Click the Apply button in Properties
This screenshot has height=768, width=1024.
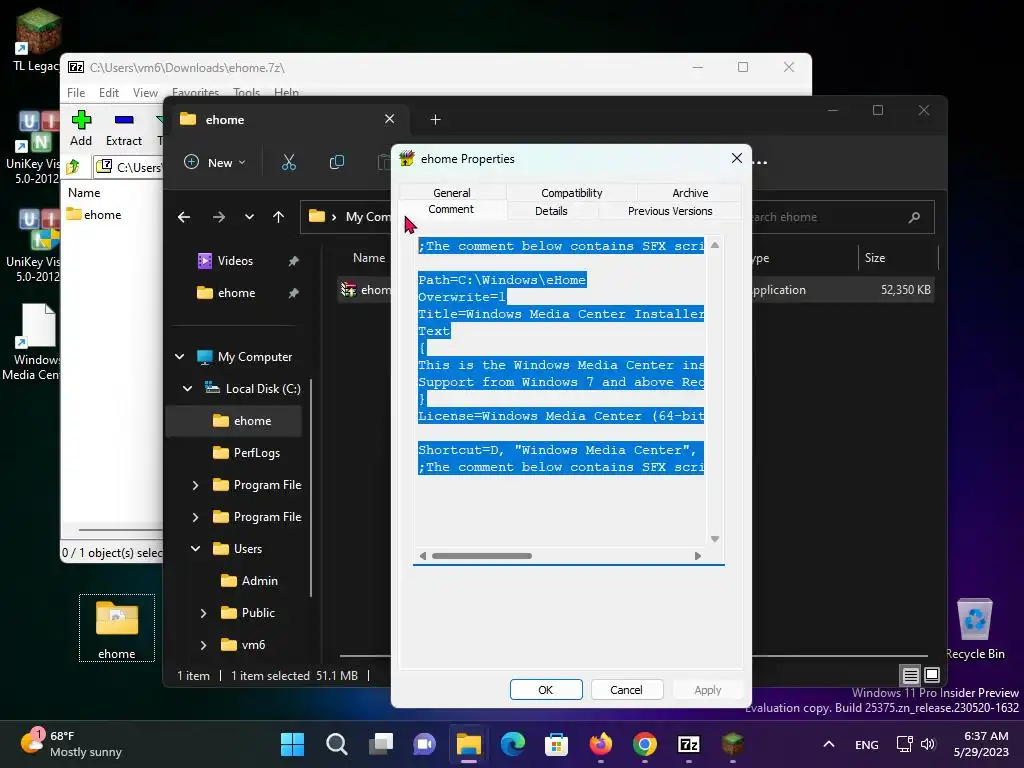(708, 690)
